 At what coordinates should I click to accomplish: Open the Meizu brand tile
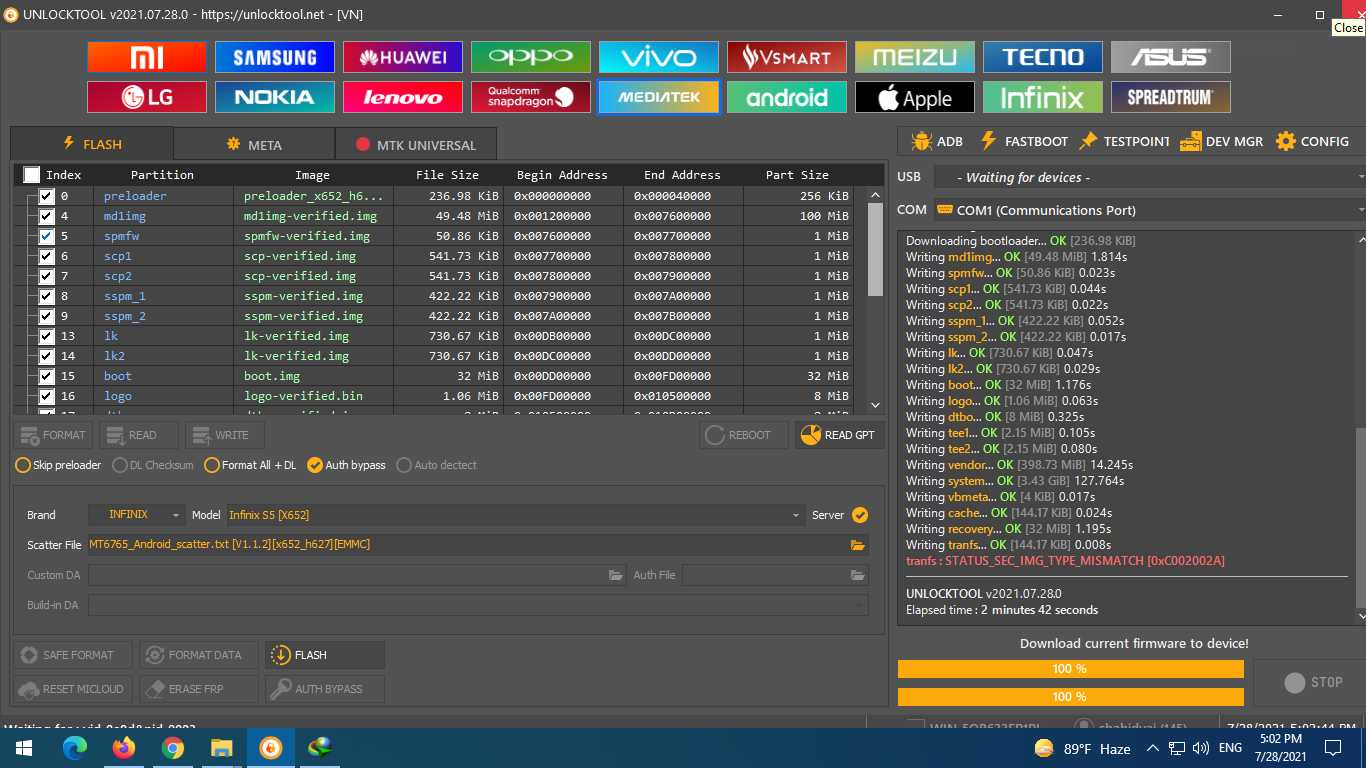pyautogui.click(x=915, y=57)
